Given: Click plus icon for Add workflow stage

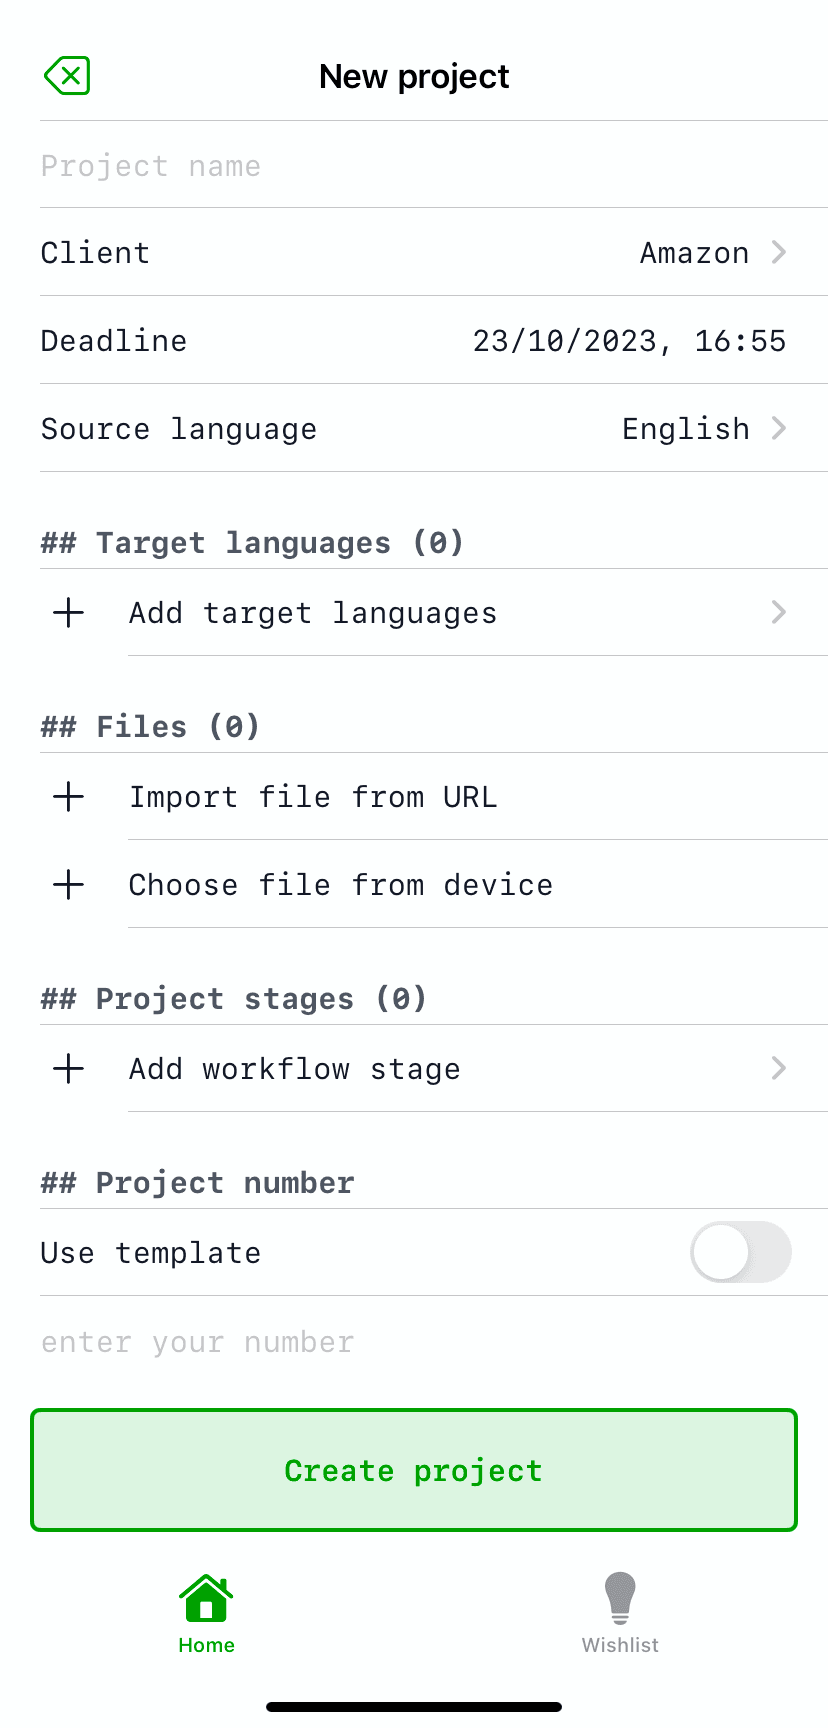Looking at the screenshot, I should [68, 1069].
